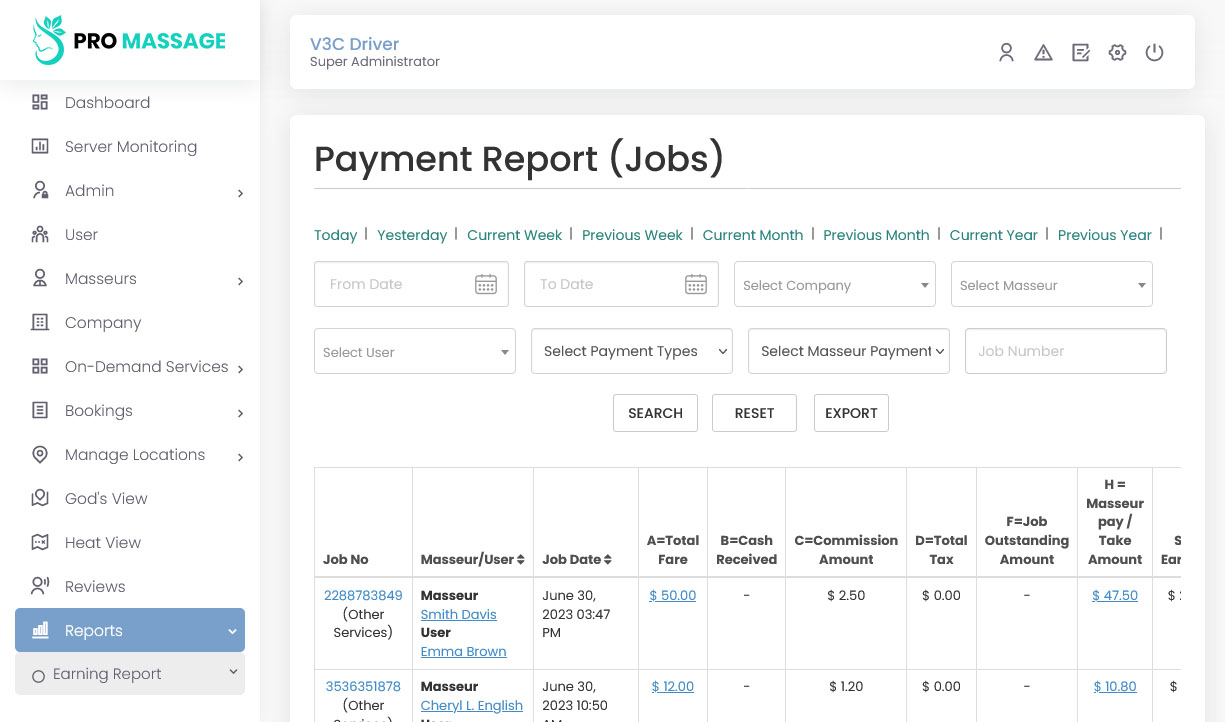Open the alert triangle icon in header
The width and height of the screenshot is (1225, 722).
1043,53
